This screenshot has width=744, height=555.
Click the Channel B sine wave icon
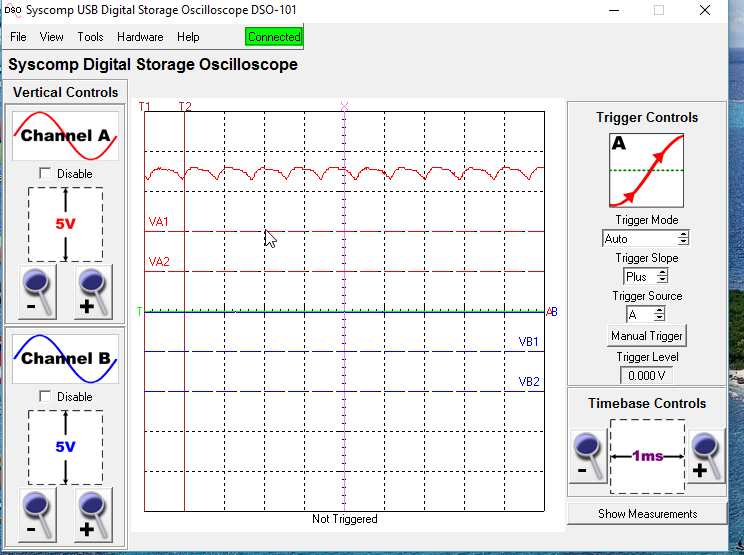(65, 359)
